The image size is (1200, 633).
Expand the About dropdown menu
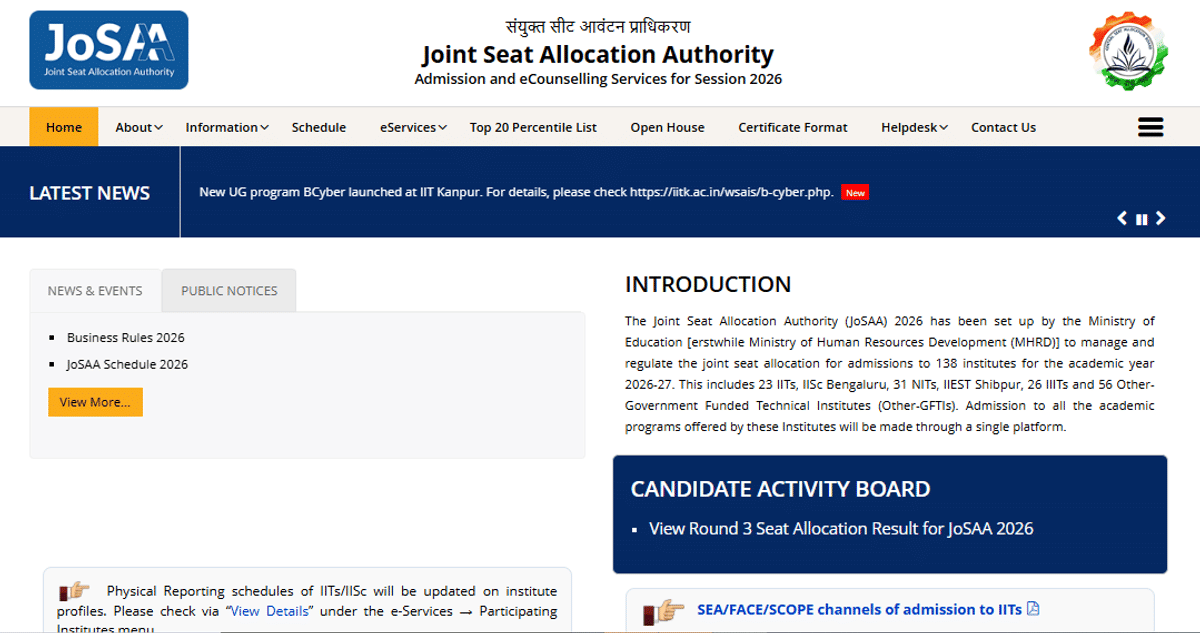click(139, 127)
